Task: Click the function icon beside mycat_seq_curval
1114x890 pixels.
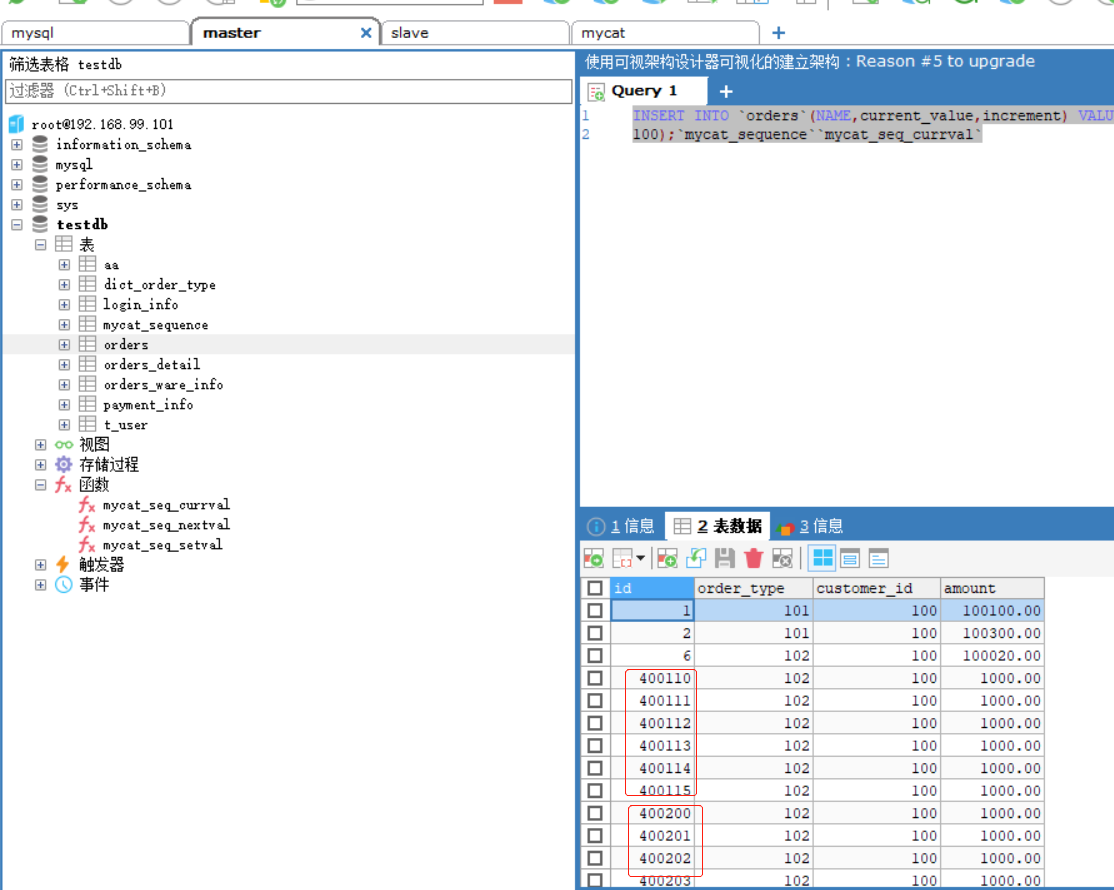Action: pos(87,505)
